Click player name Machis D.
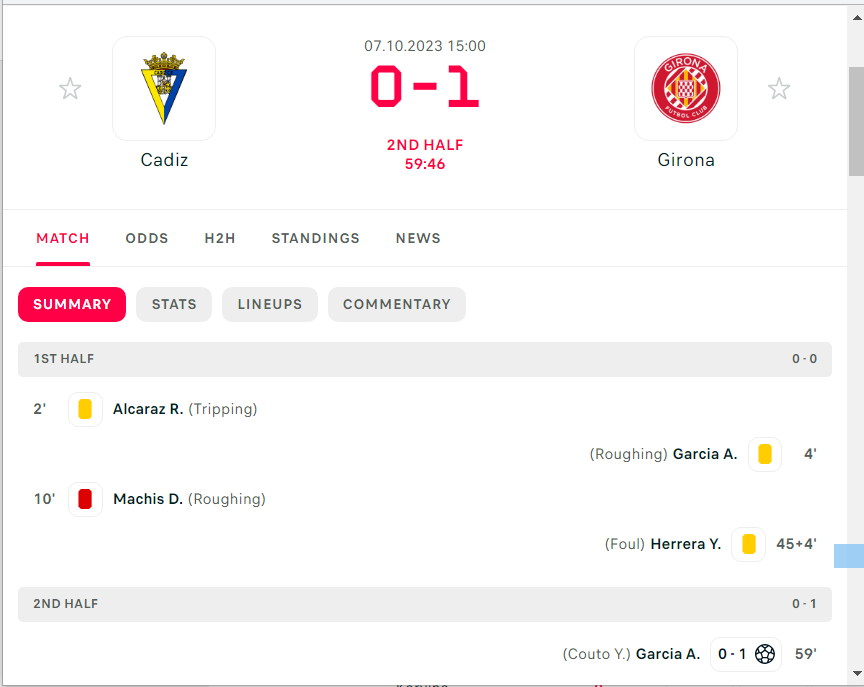Screen dimensions: 864x687 click(x=148, y=499)
